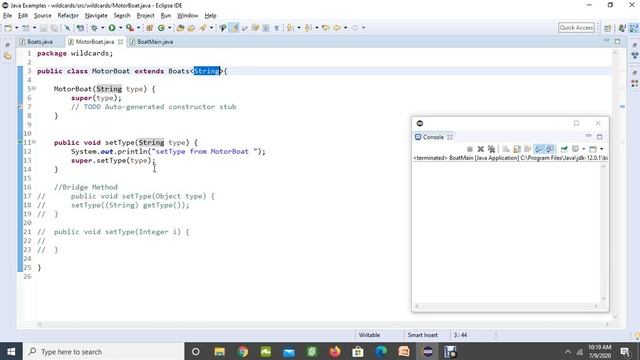Toggle Word Wrap toolbar button

244,28
